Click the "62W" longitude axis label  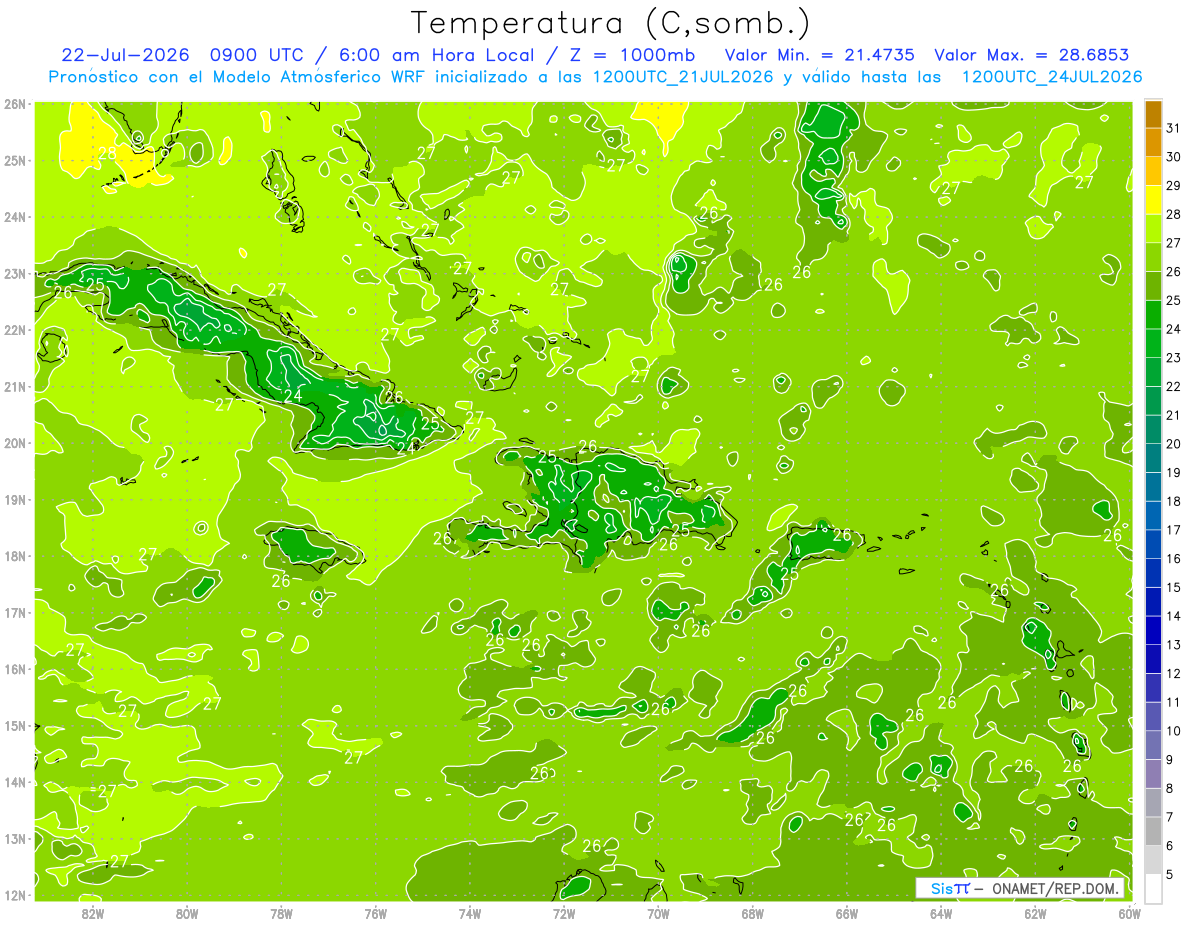coord(1035,913)
